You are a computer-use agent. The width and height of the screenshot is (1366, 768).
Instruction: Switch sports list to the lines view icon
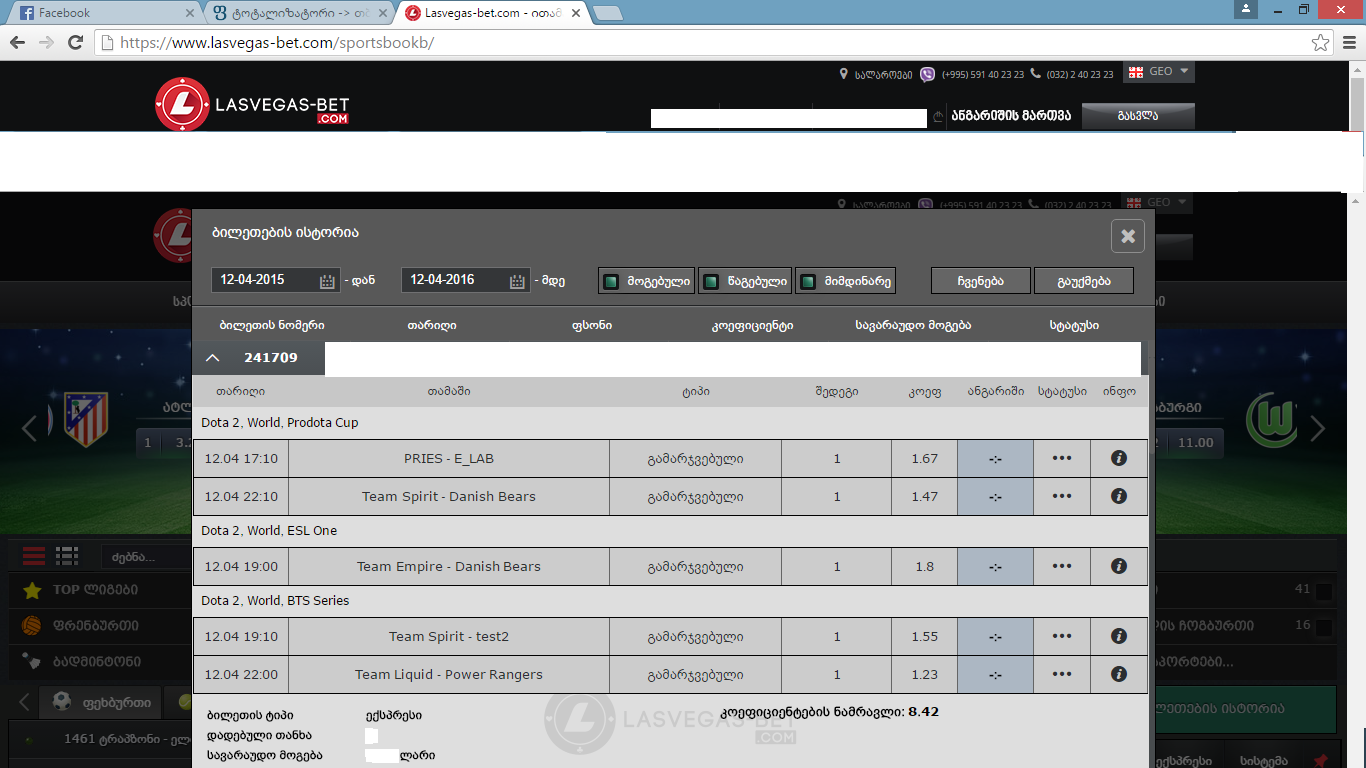pyautogui.click(x=34, y=556)
